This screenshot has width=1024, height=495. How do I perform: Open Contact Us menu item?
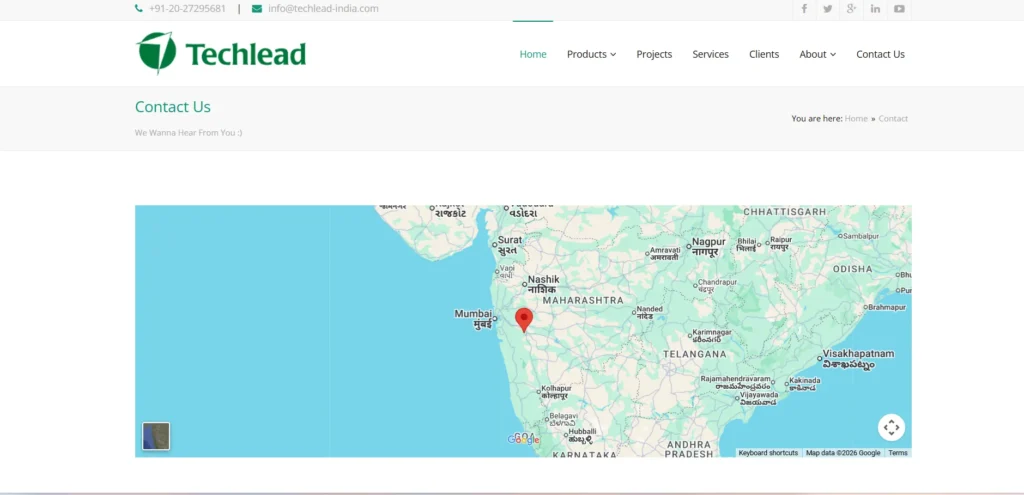pos(880,54)
